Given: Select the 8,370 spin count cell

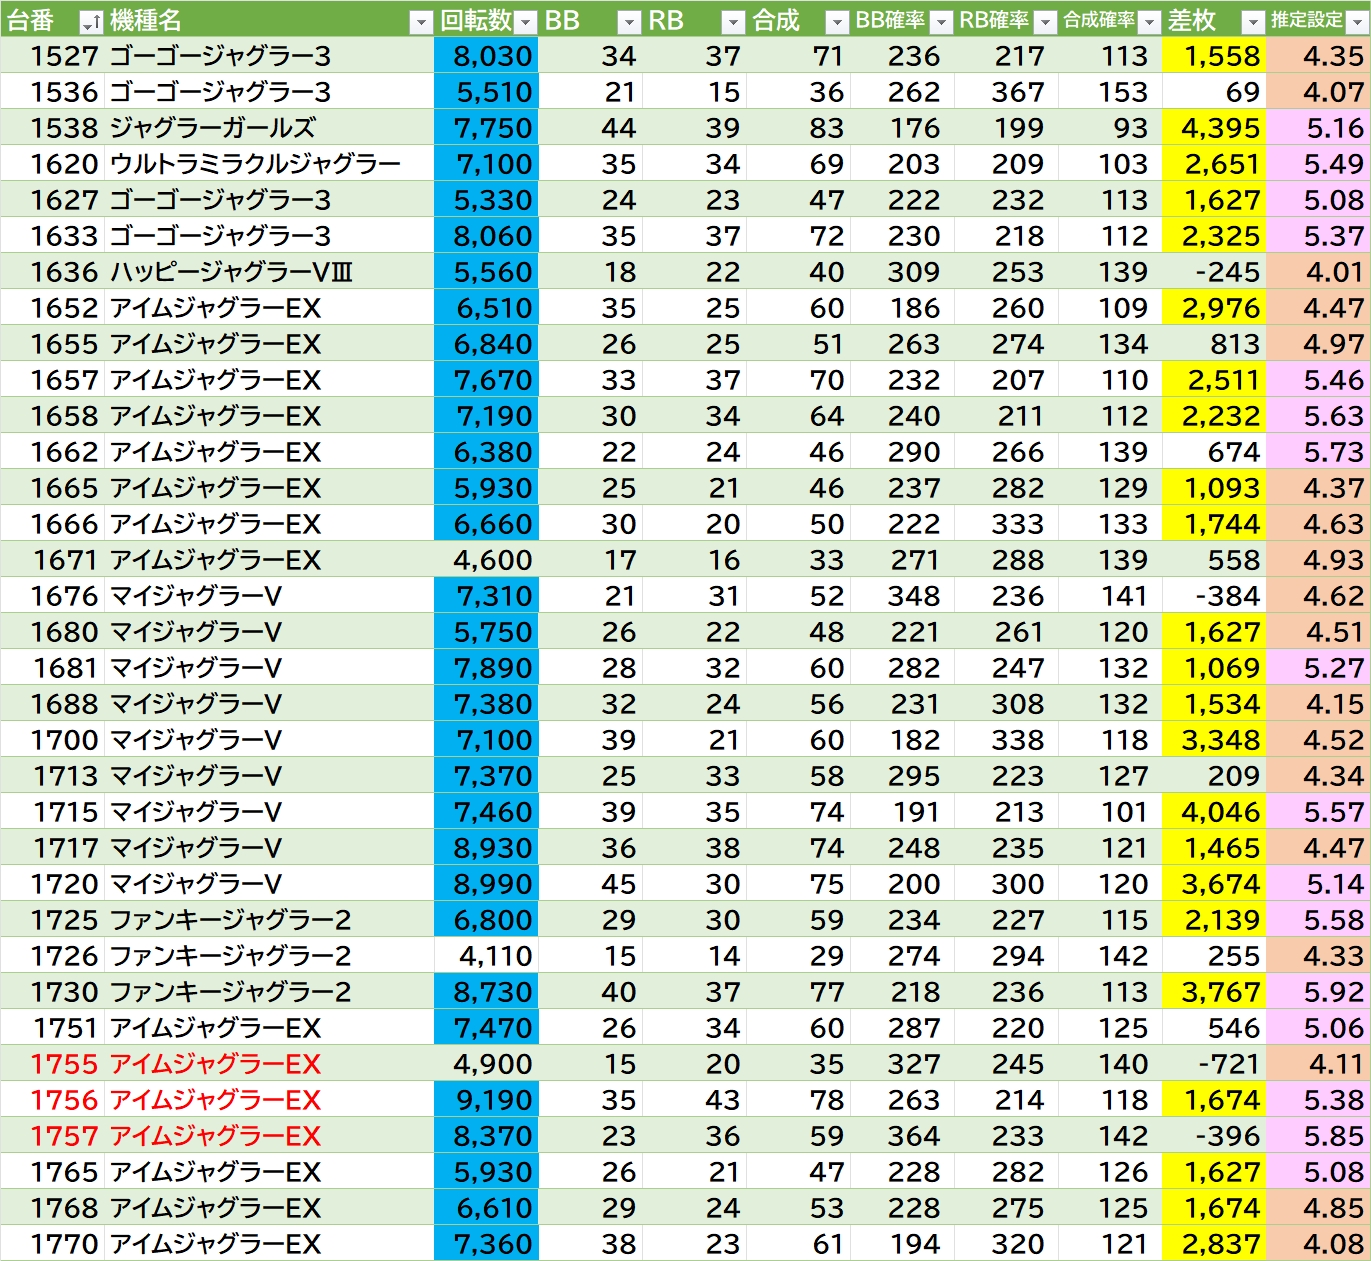Looking at the screenshot, I should coord(486,1136).
